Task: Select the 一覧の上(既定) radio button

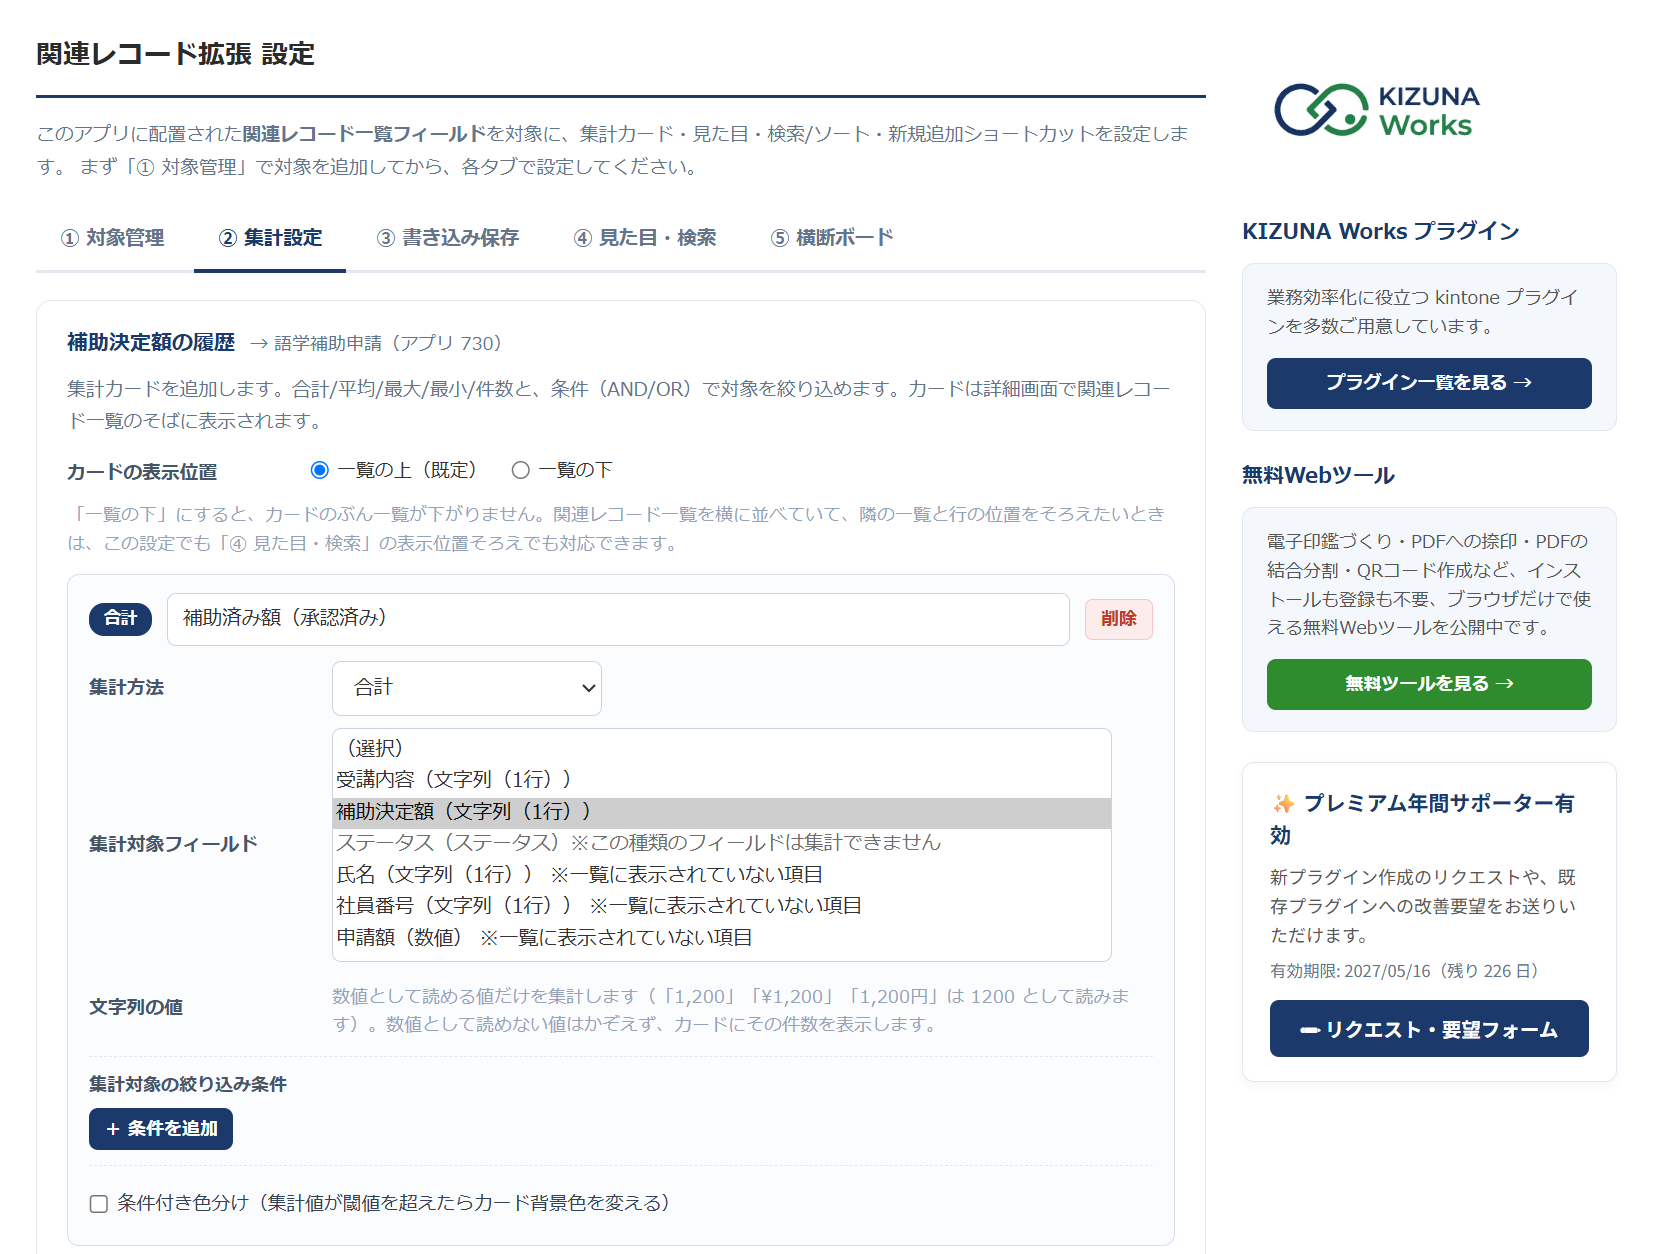Action: (320, 470)
